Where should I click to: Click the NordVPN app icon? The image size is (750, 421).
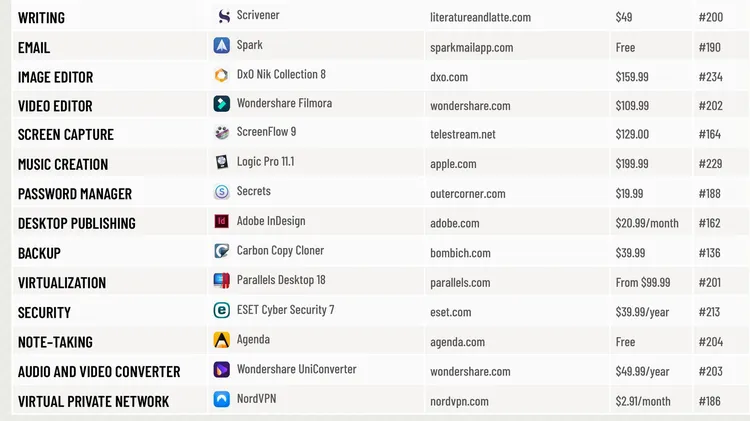coord(222,399)
